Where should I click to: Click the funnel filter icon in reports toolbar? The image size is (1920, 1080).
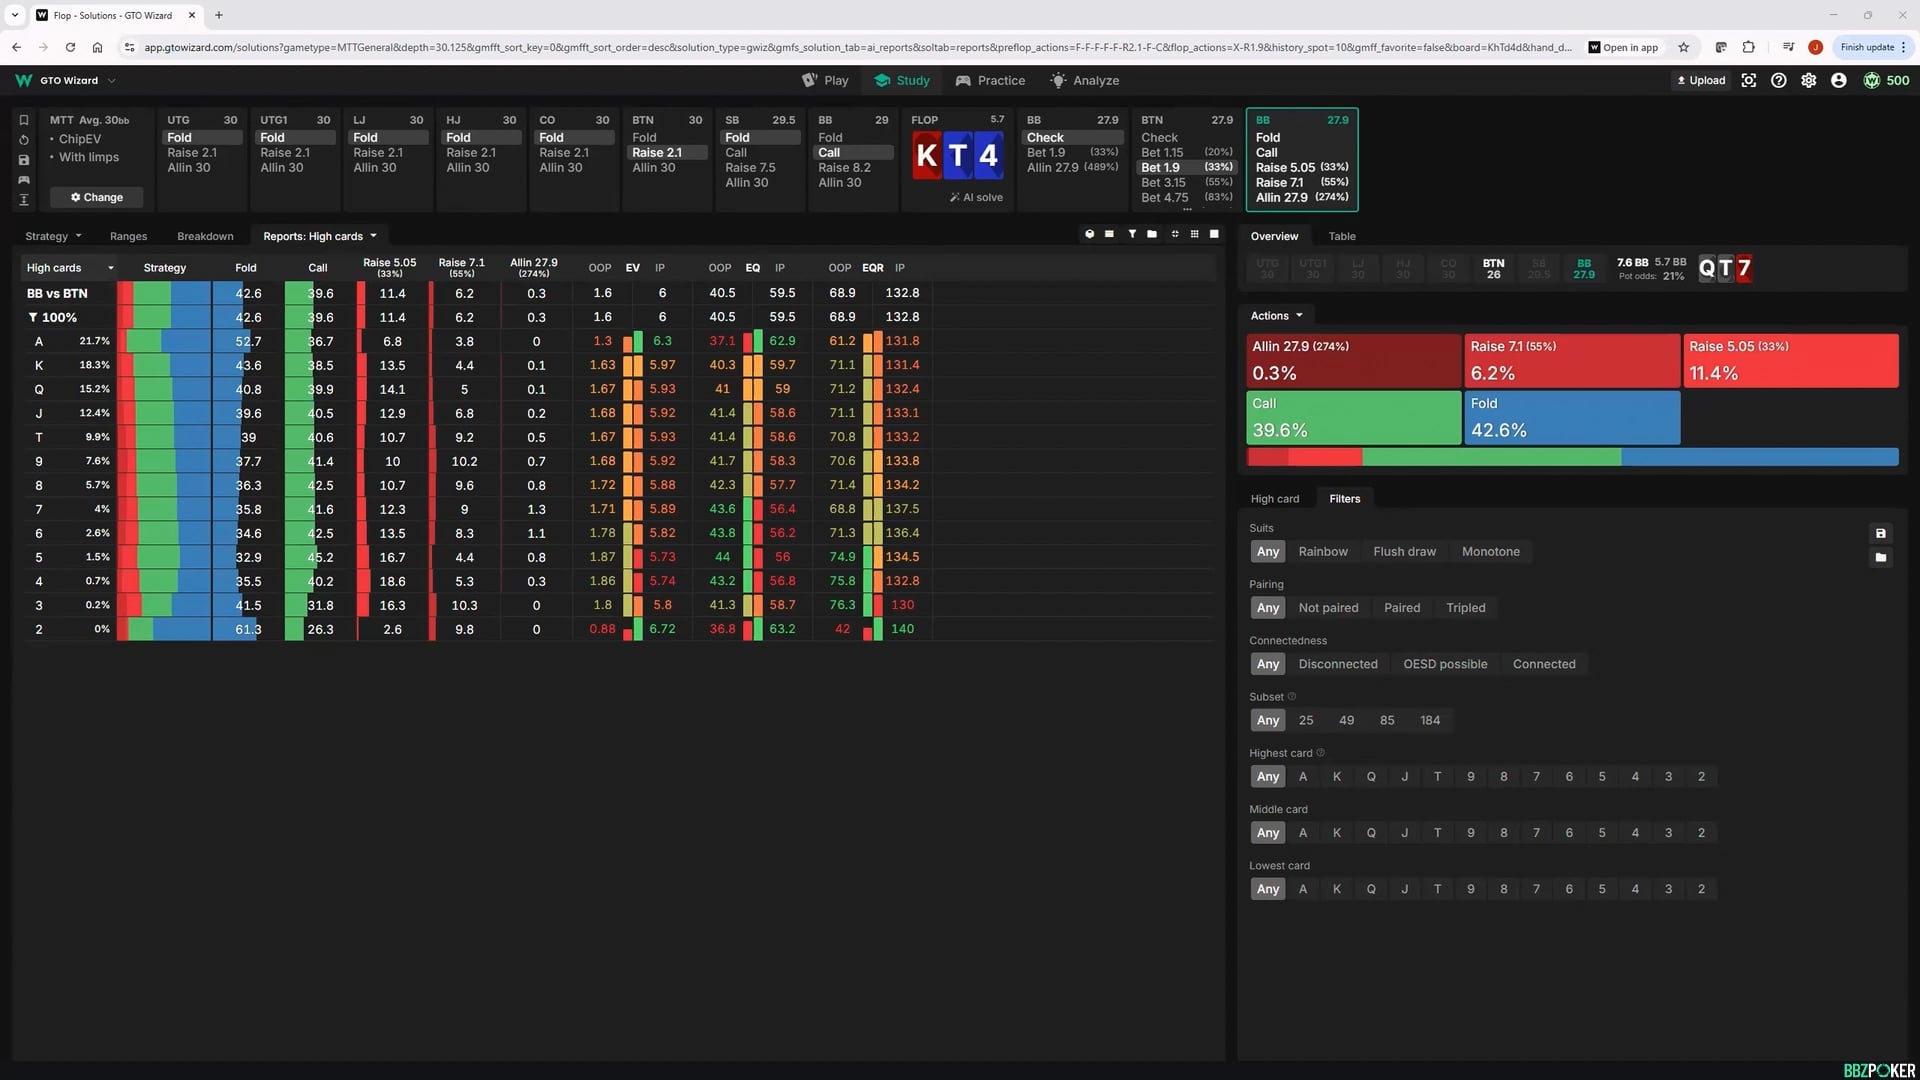(1132, 234)
